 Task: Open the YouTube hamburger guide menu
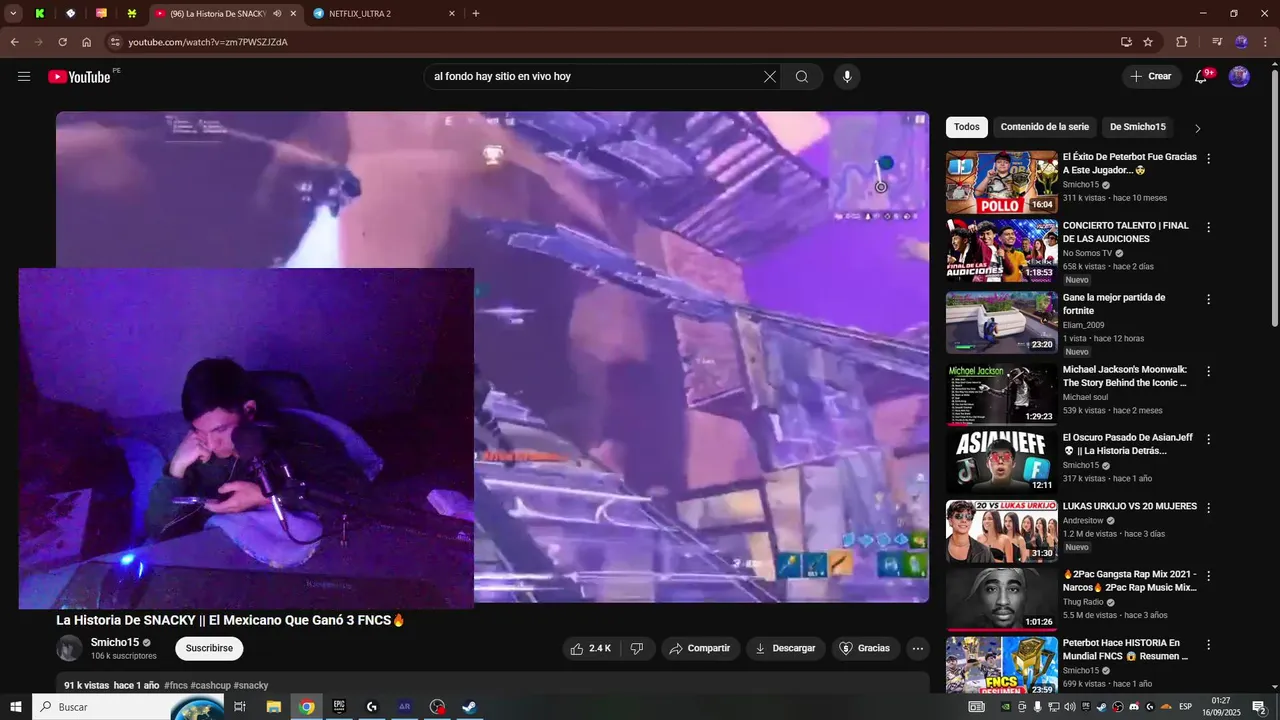pos(24,77)
